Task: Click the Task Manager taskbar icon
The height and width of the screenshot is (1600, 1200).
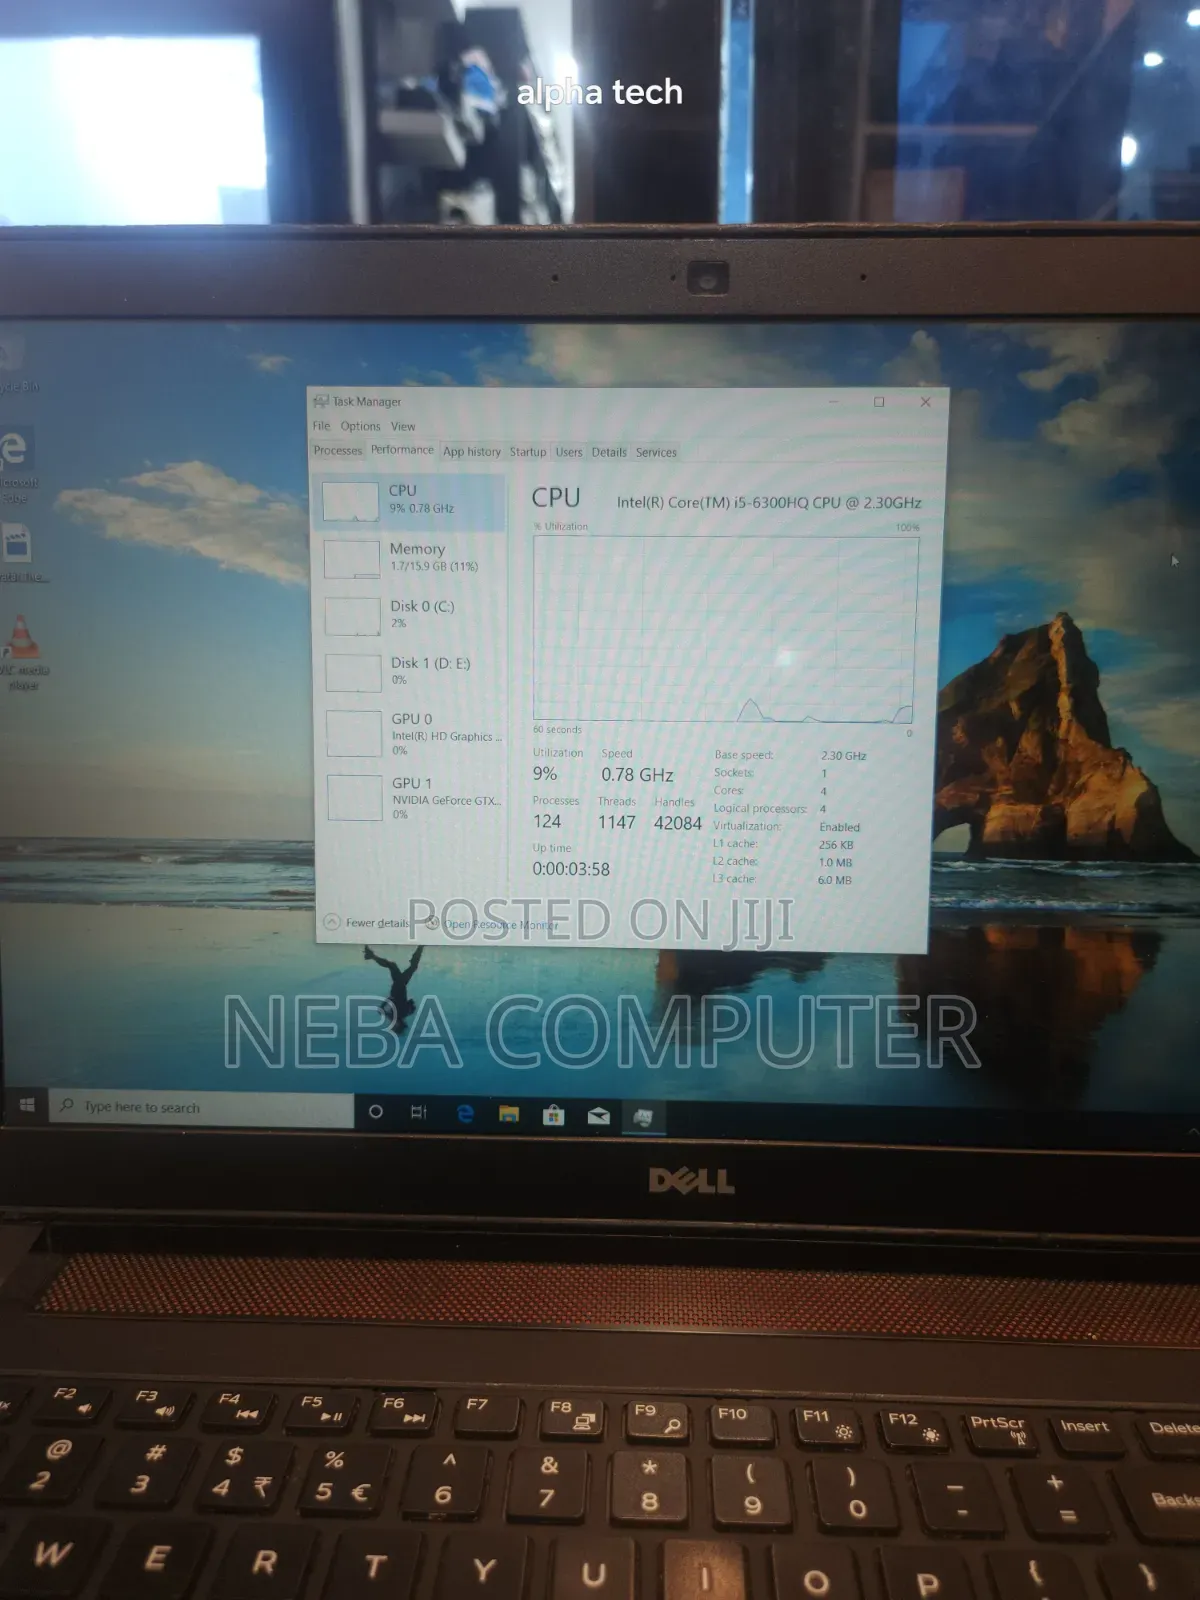Action: (643, 1117)
